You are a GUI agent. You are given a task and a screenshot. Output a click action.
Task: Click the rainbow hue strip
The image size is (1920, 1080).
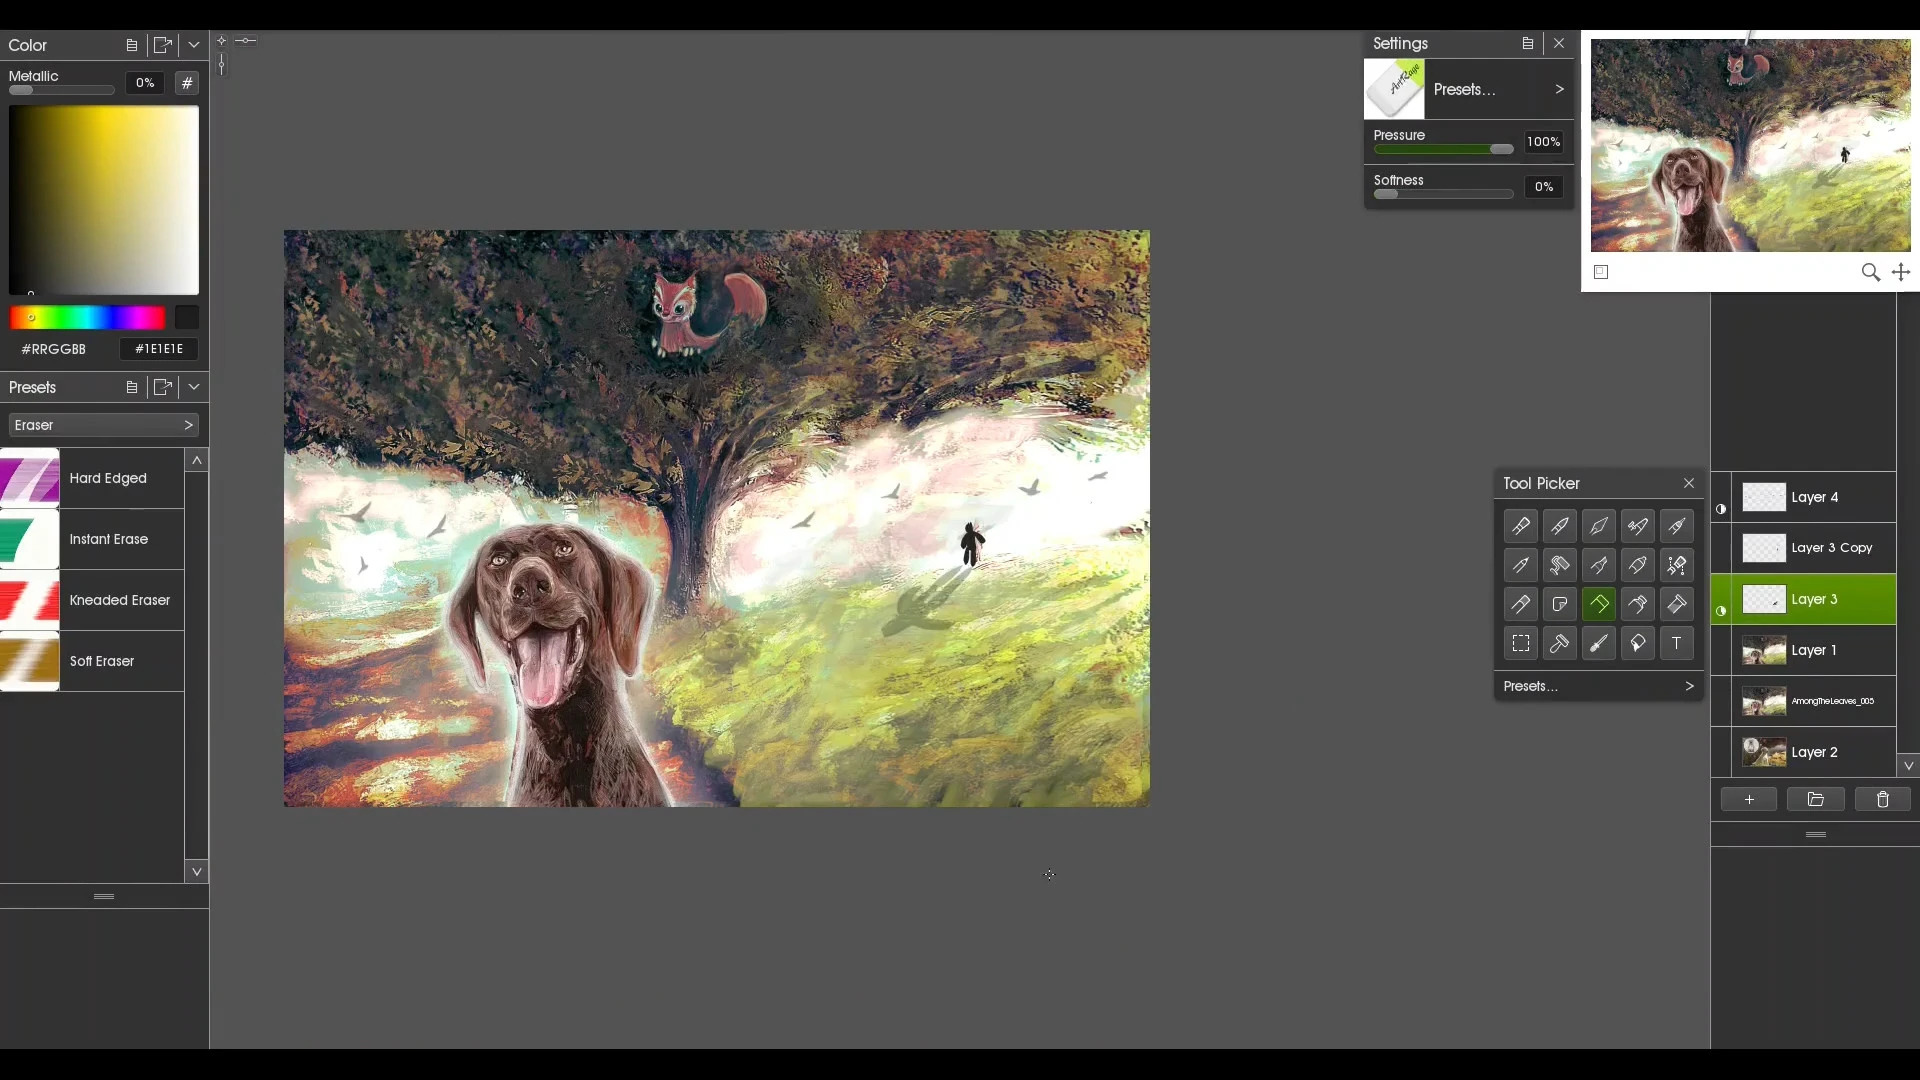tap(88, 318)
